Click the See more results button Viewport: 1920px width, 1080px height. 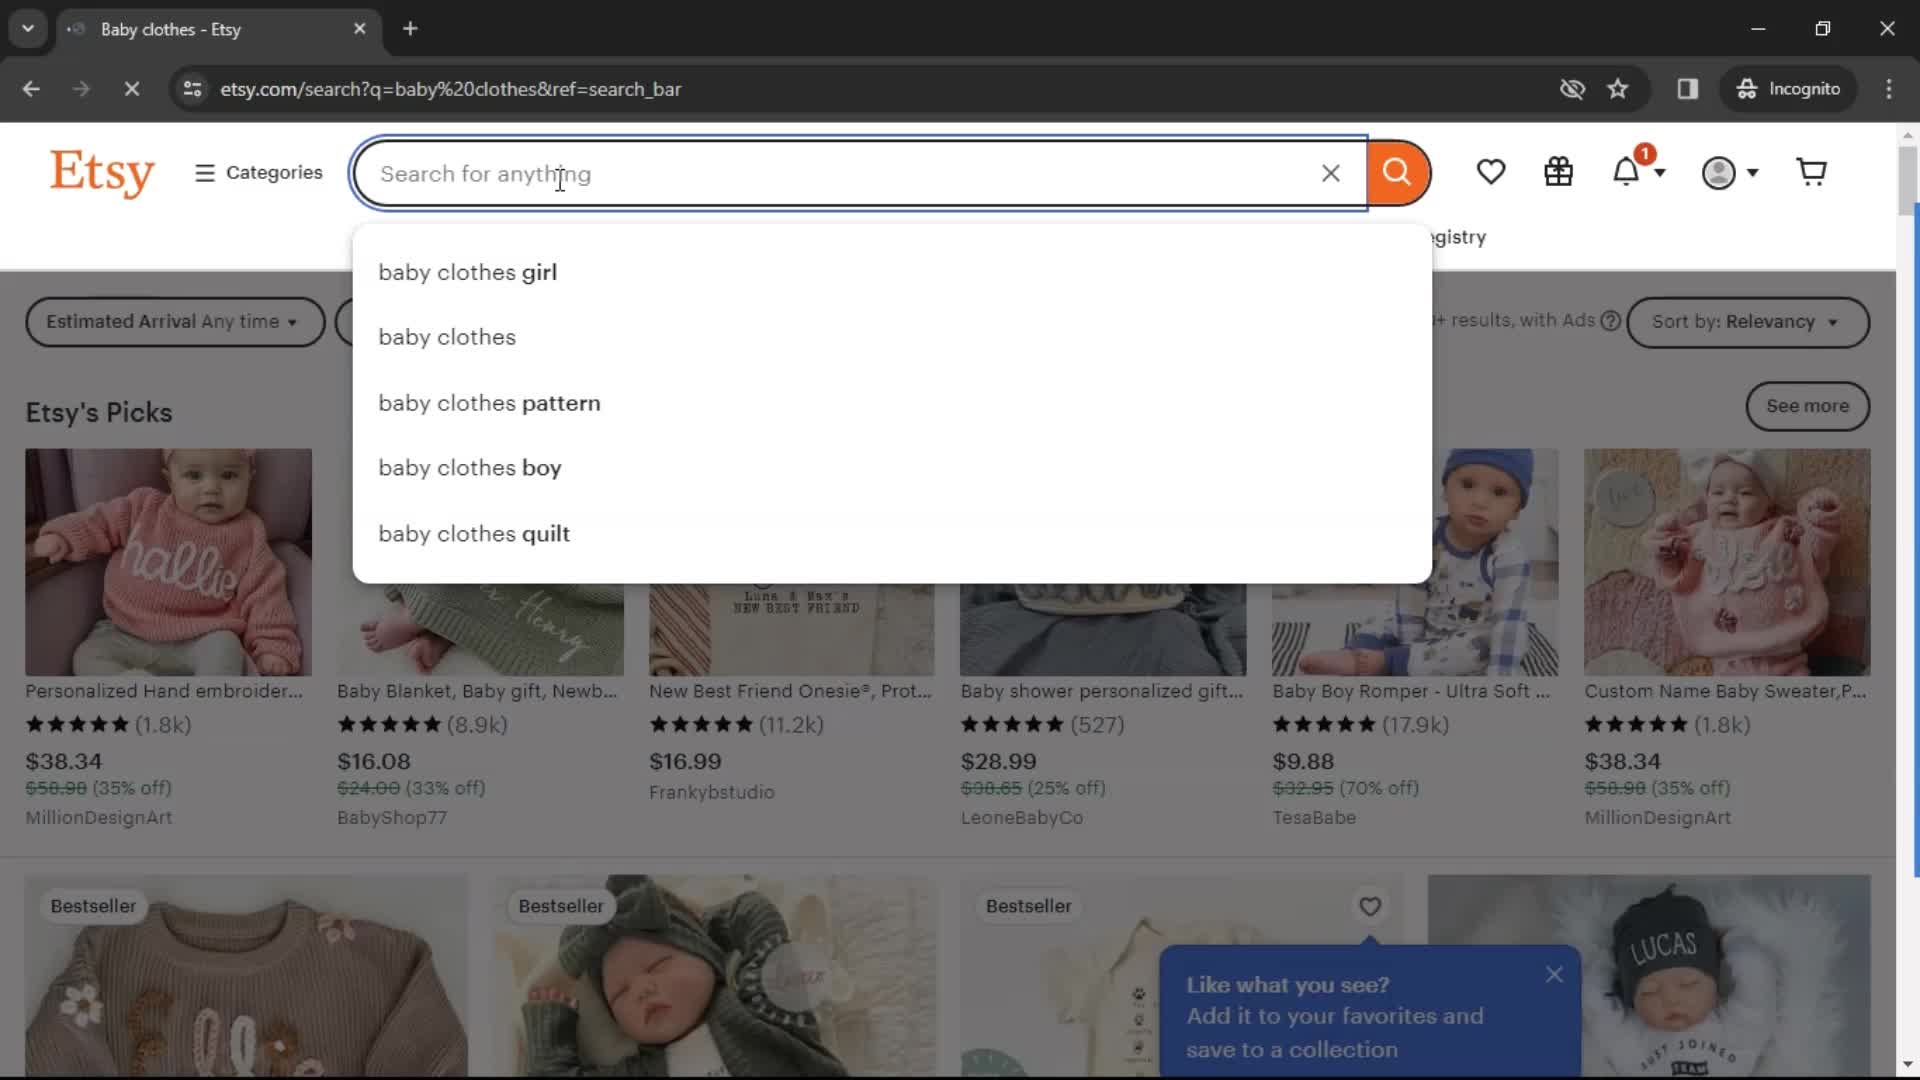(x=1807, y=405)
